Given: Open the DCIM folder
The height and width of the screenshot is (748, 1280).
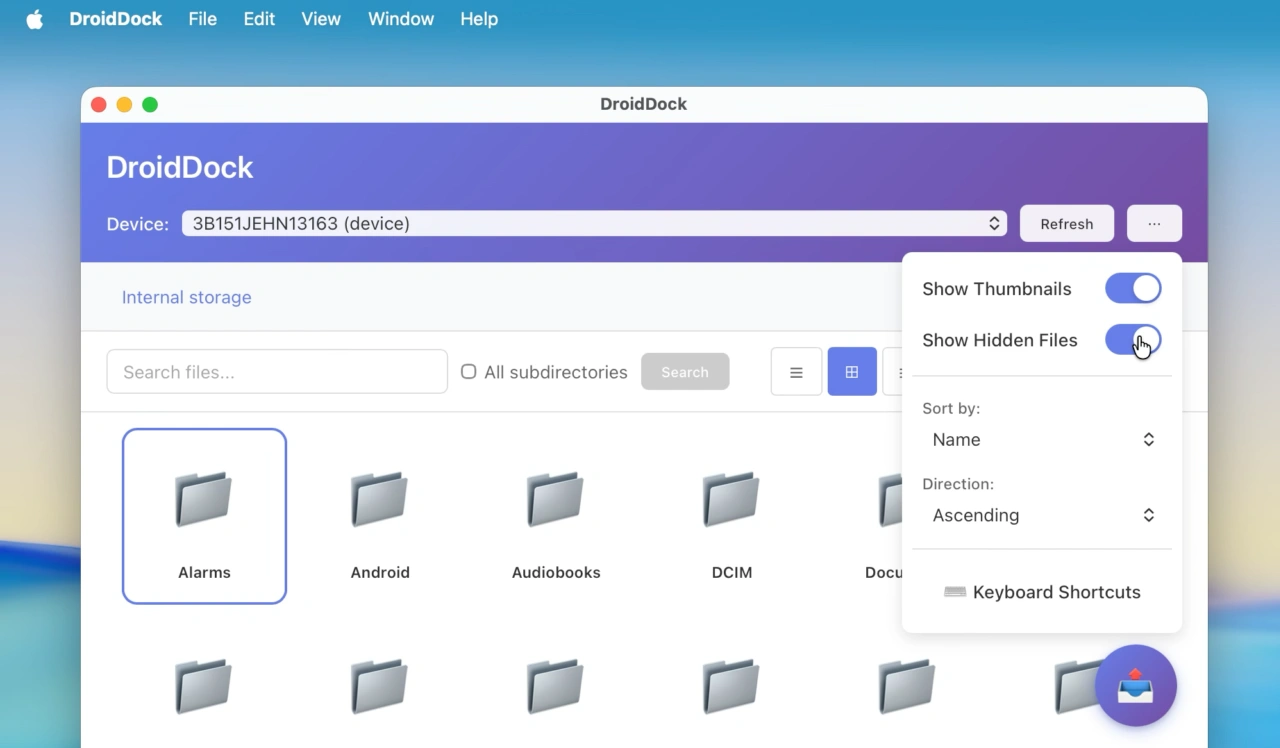Looking at the screenshot, I should pyautogui.click(x=731, y=516).
